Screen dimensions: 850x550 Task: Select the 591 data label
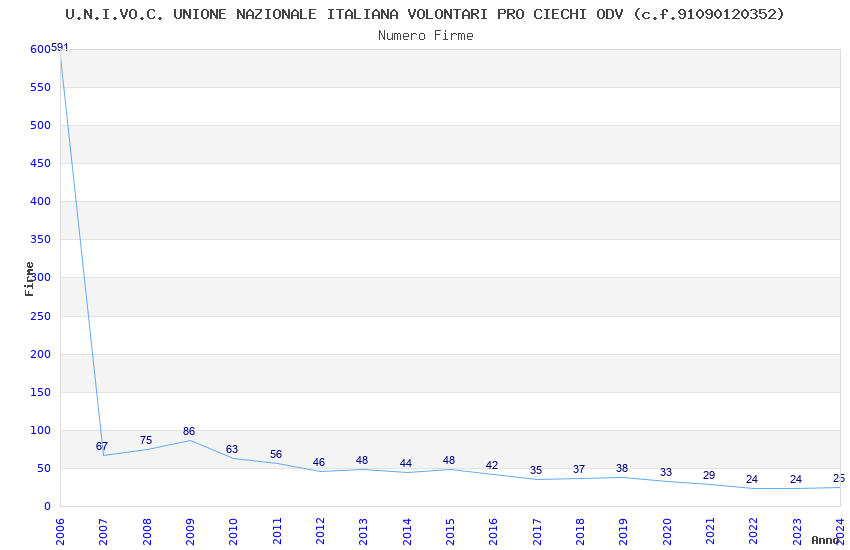pos(60,47)
